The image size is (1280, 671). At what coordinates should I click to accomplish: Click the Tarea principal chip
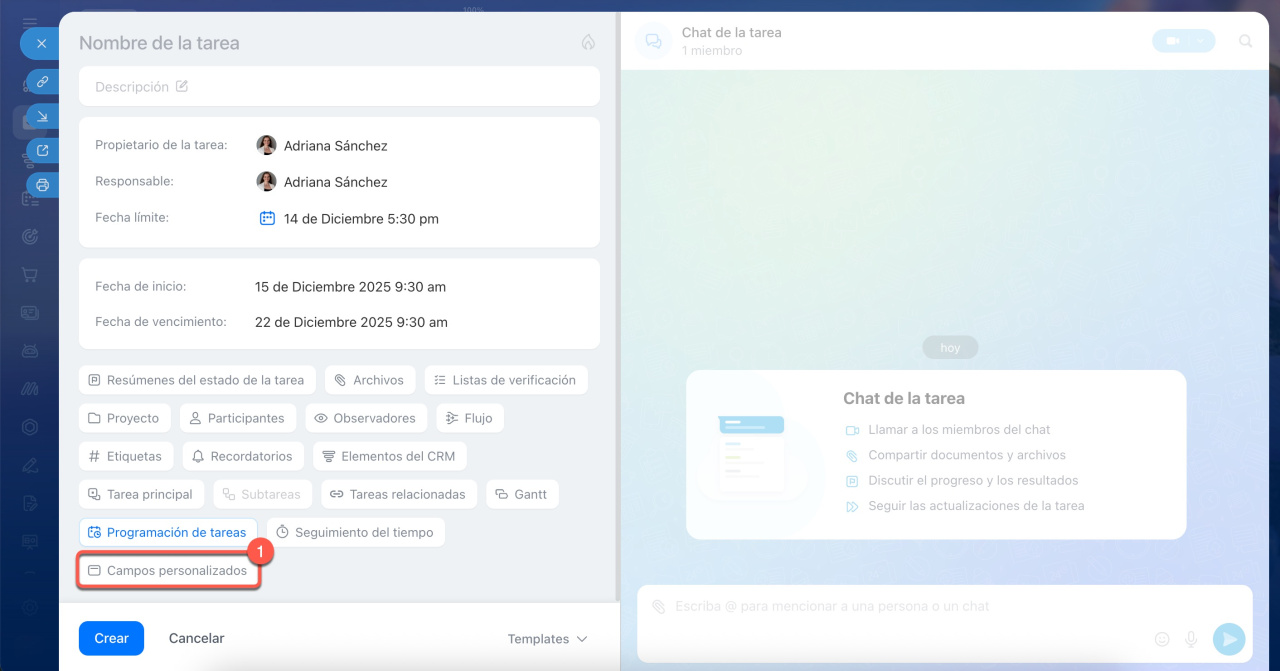[142, 494]
